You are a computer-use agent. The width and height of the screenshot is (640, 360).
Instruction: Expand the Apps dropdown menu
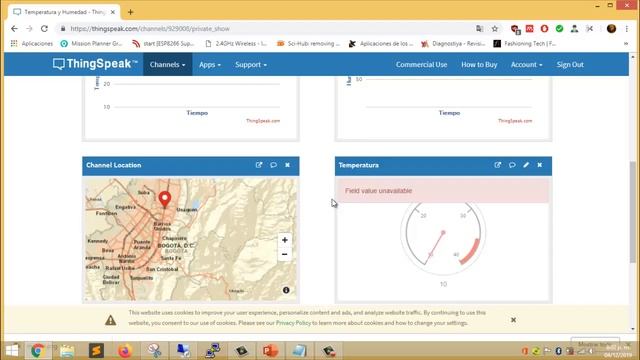coord(210,64)
